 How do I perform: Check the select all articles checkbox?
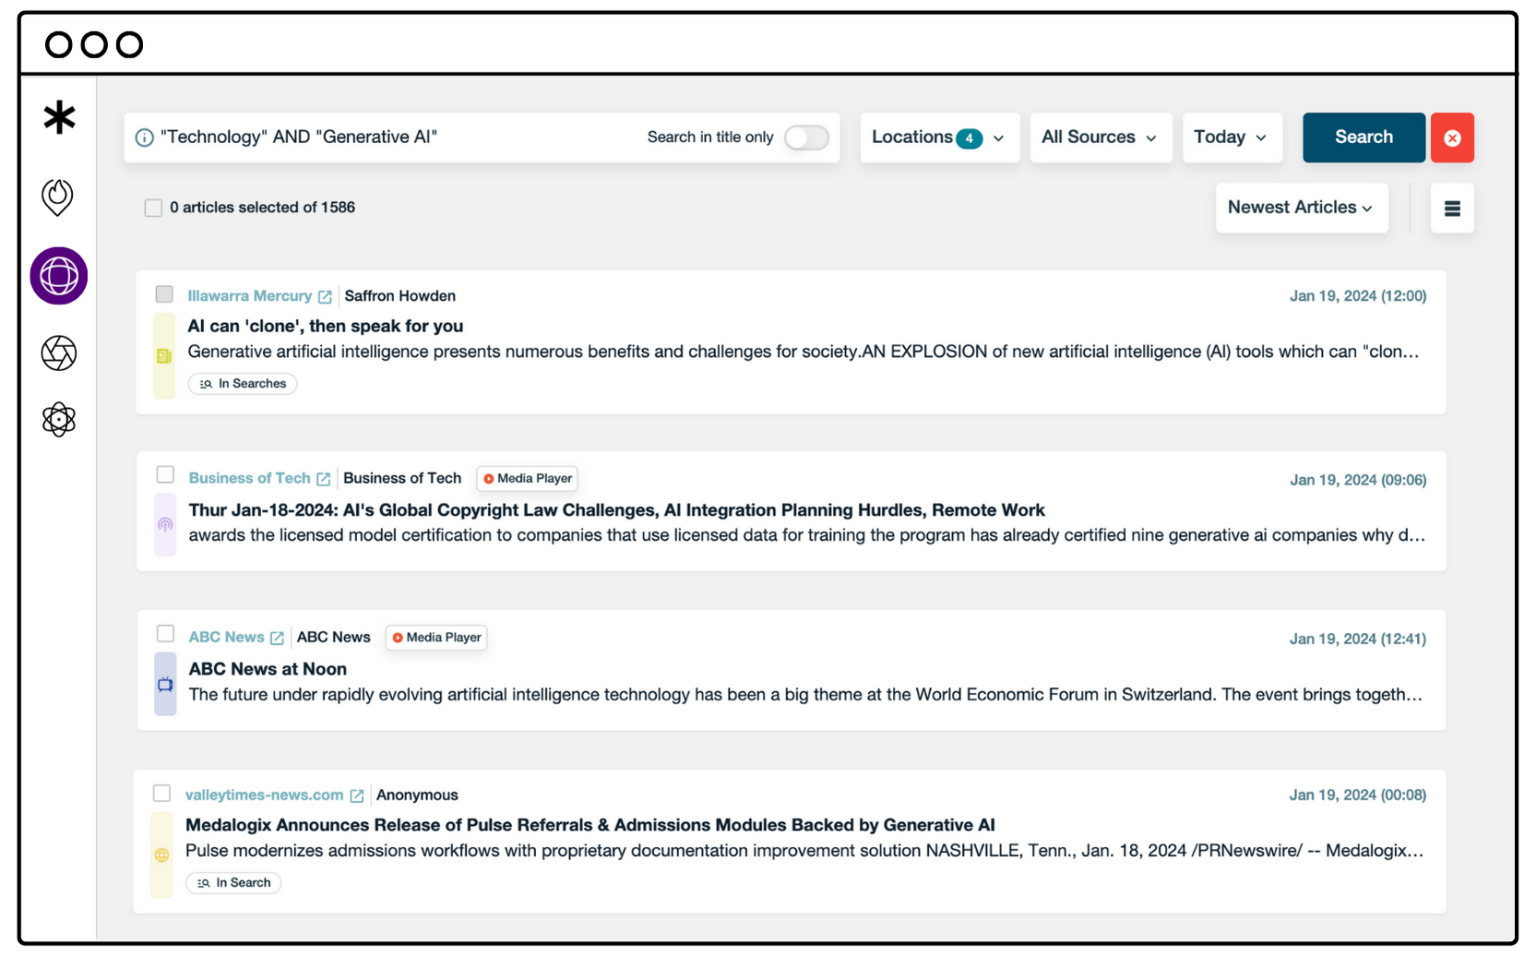click(153, 208)
